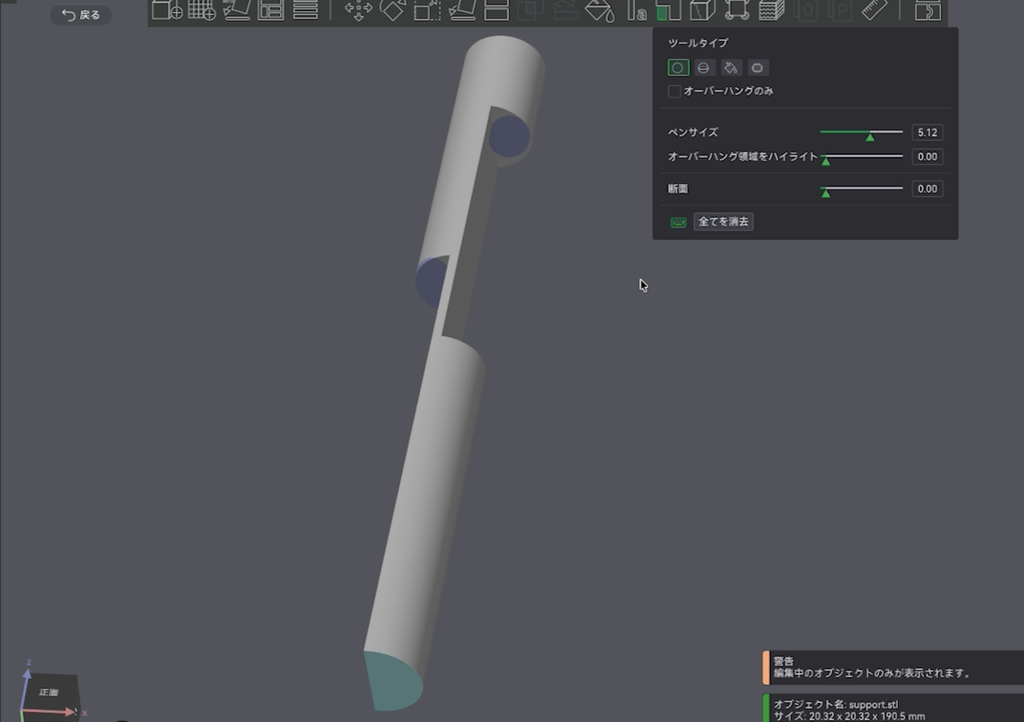Select the sphere brush tool type
1024x722 pixels.
[x=704, y=67]
